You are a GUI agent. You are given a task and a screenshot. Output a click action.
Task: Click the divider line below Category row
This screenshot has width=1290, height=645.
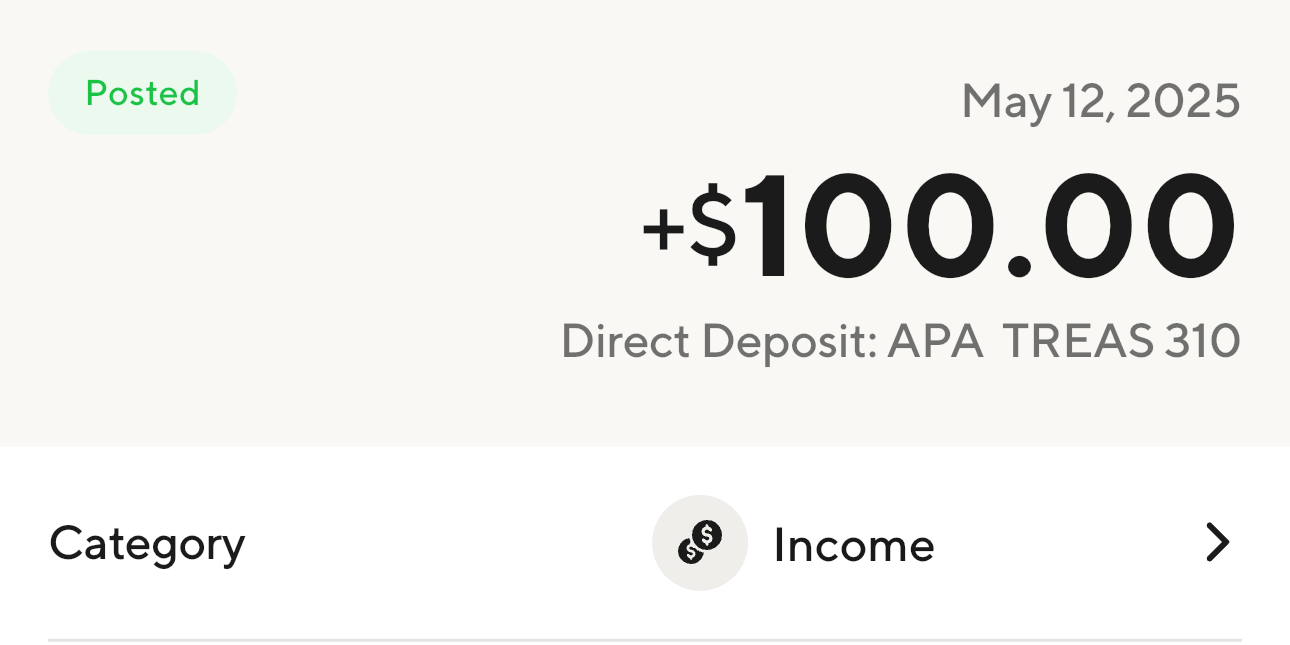pyautogui.click(x=645, y=639)
